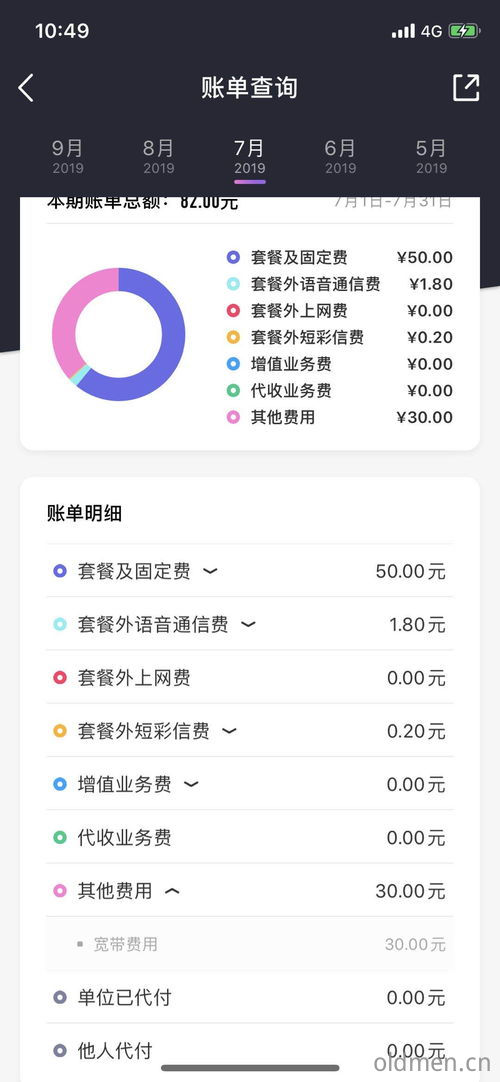The image size is (500, 1082).
Task: Tap the pink 其他费用 legend dot
Action: click(x=233, y=417)
